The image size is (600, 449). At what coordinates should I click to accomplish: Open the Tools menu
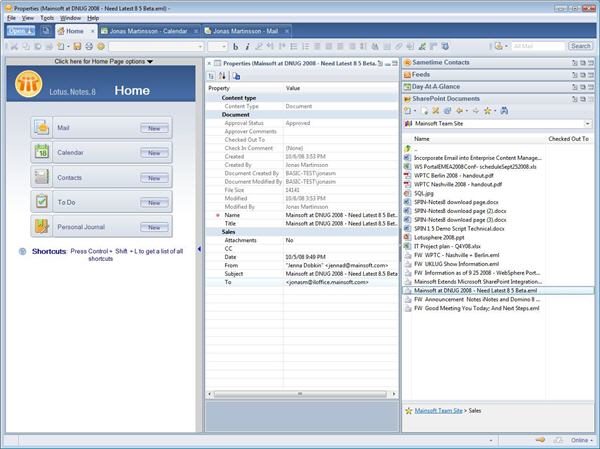click(x=47, y=18)
